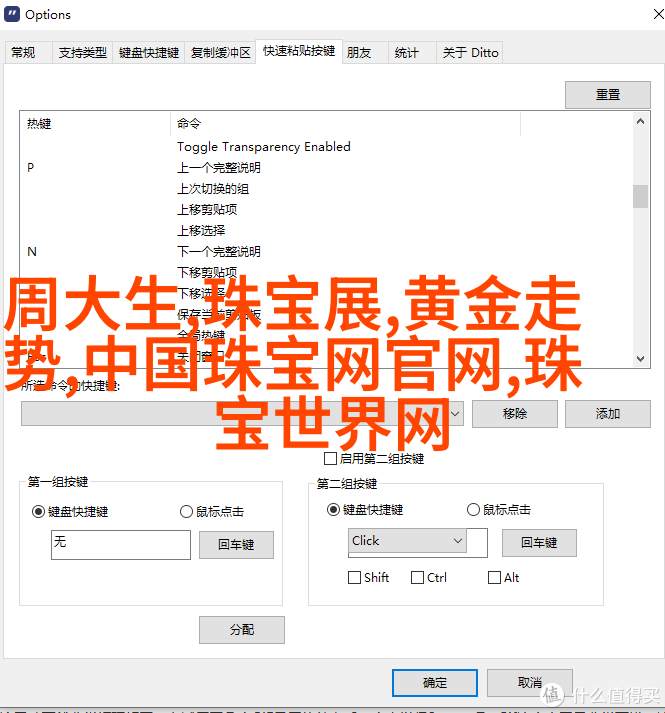Open the Click dropdown in 第二组按键
Image resolution: width=665 pixels, height=713 pixels.
pyautogui.click(x=407, y=541)
